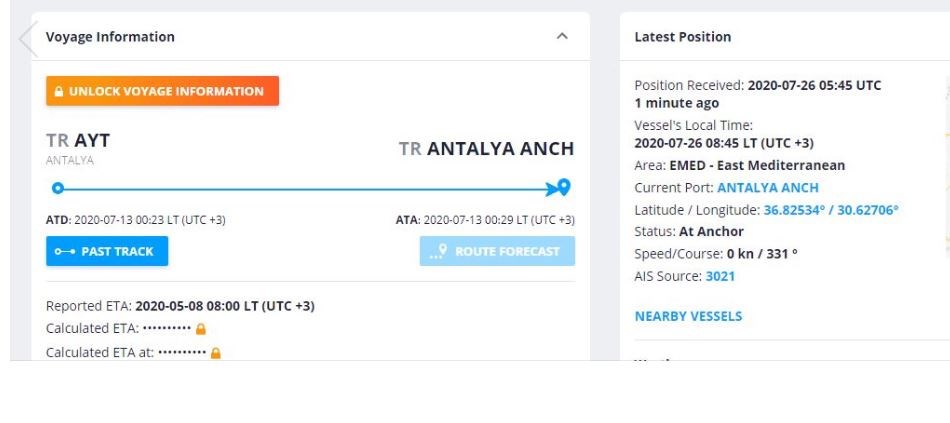Click the masked Calculated ETA at value dots
The height and width of the screenshot is (423, 950).
(181, 353)
